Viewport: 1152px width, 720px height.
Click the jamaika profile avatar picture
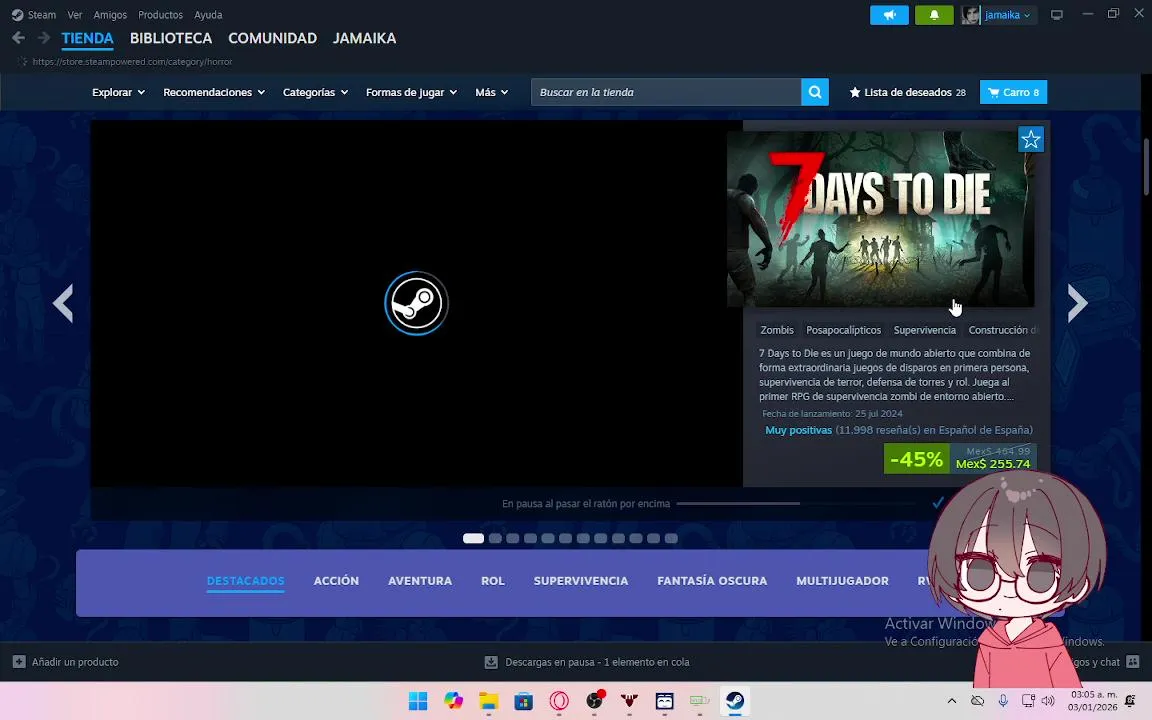click(x=971, y=15)
